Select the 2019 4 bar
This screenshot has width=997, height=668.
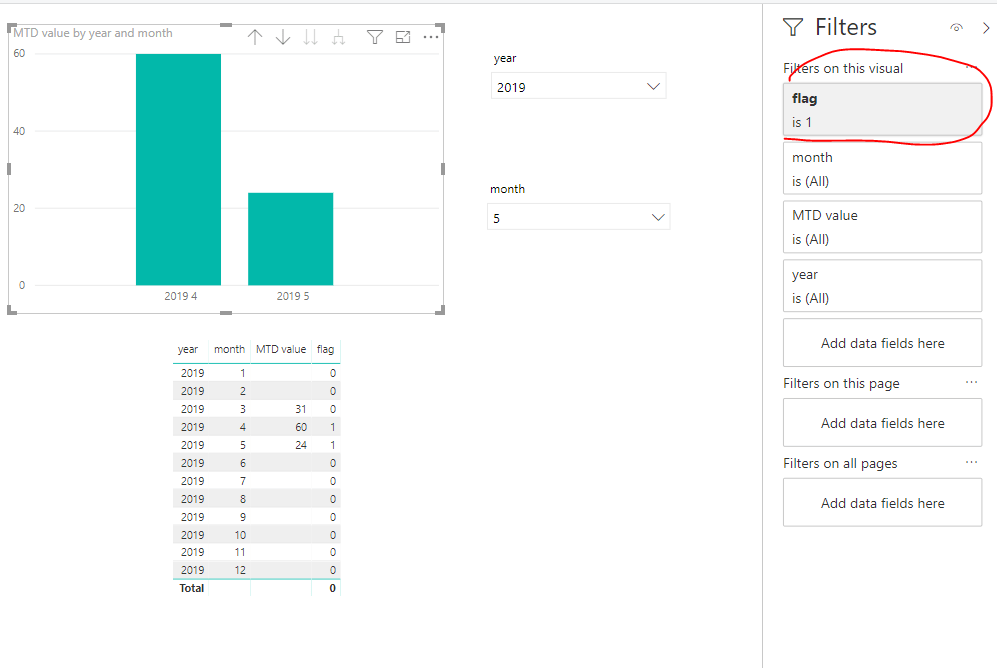tap(179, 170)
